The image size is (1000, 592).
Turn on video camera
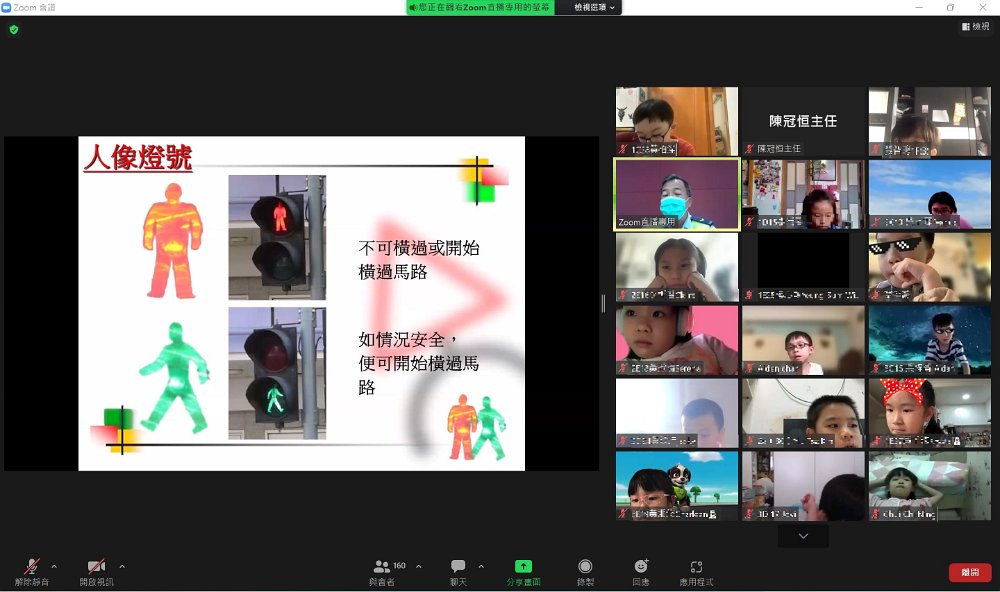[96, 569]
